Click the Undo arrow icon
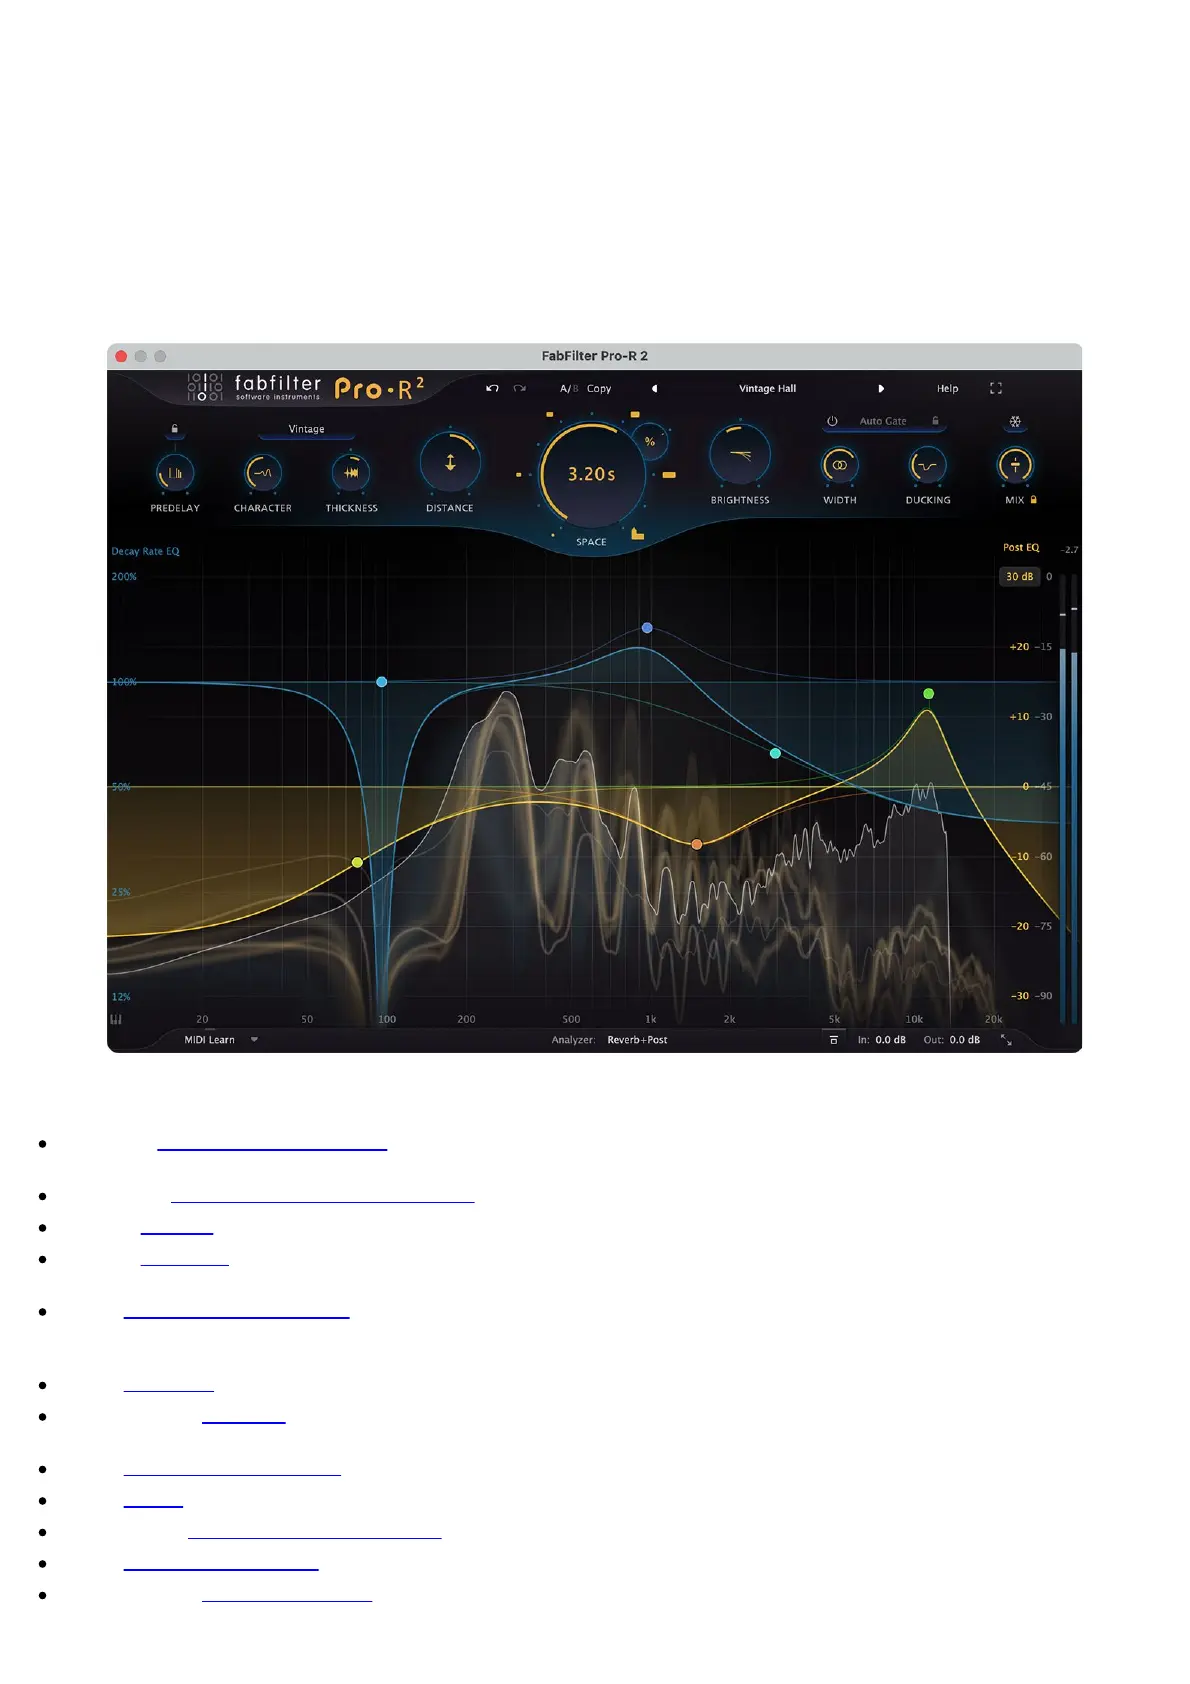Viewport: 1190px width, 1684px height. click(492, 388)
